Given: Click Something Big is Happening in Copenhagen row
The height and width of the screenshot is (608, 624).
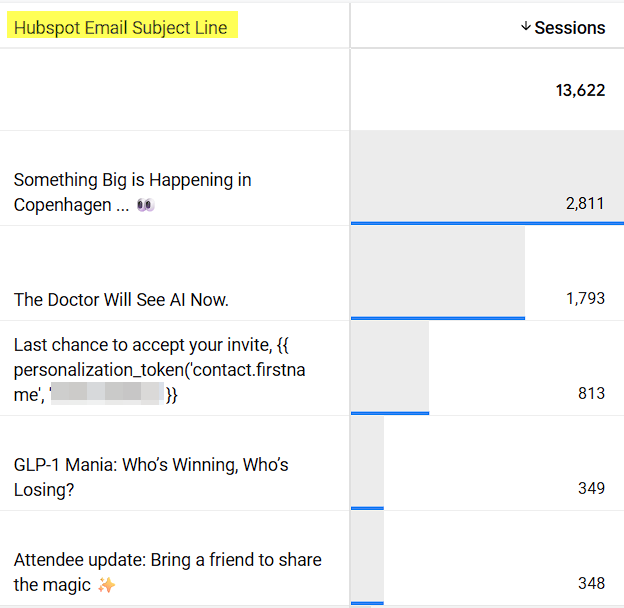Looking at the screenshot, I should [312, 178].
